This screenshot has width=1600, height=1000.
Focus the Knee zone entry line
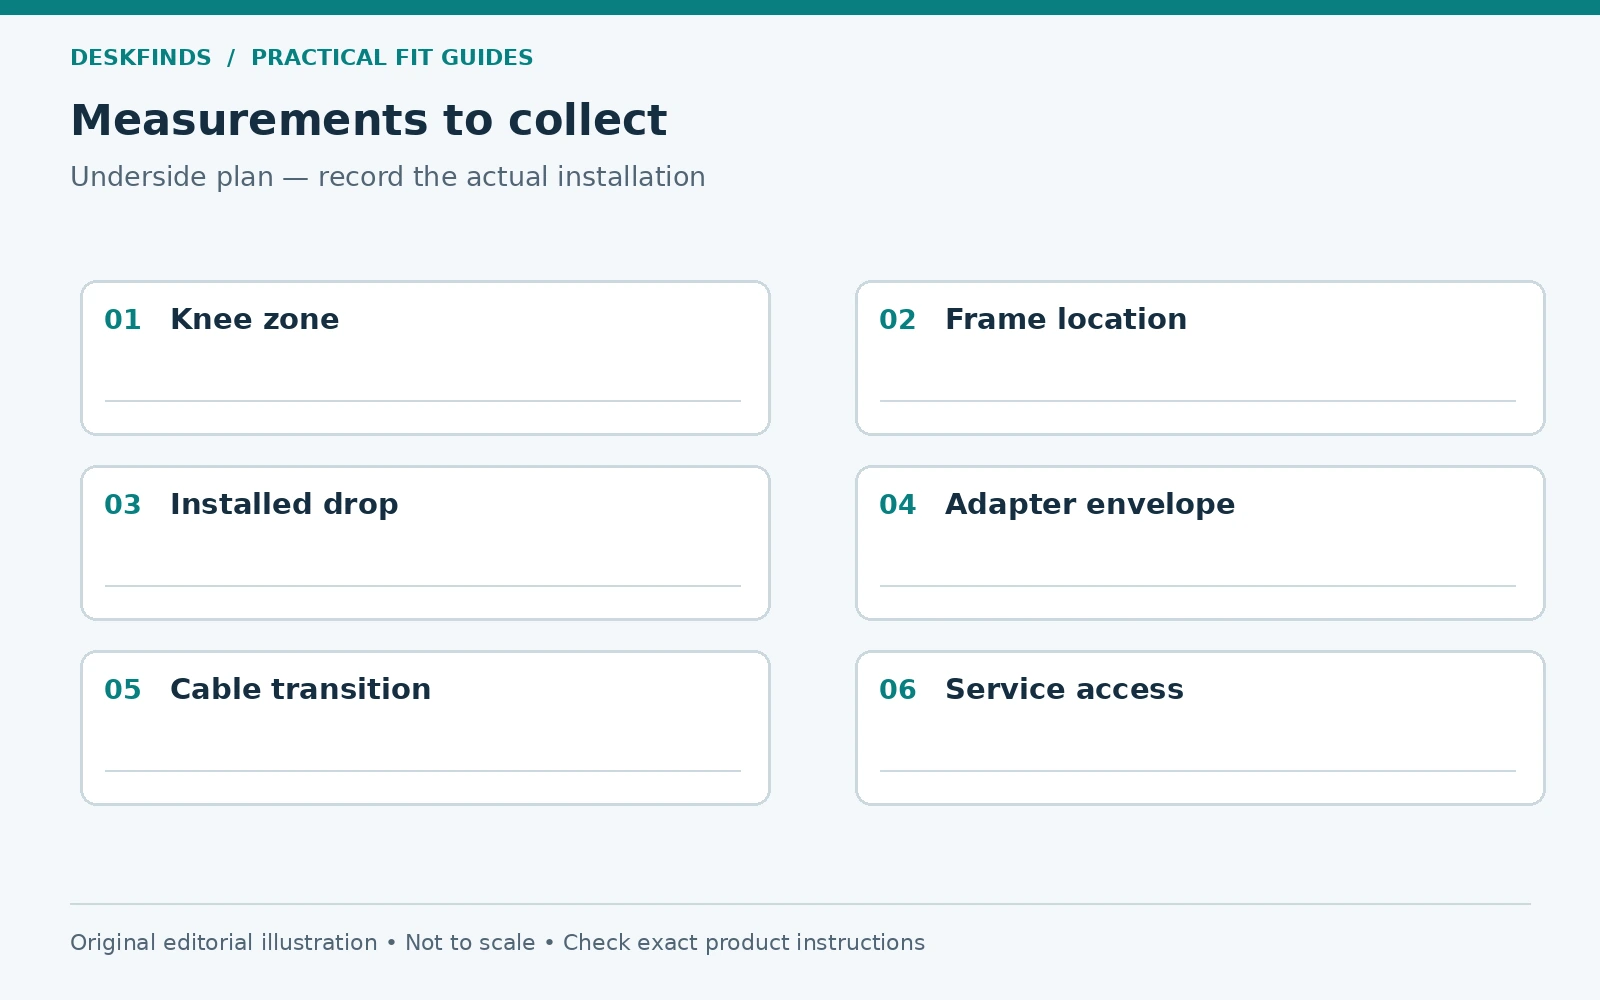coord(423,401)
